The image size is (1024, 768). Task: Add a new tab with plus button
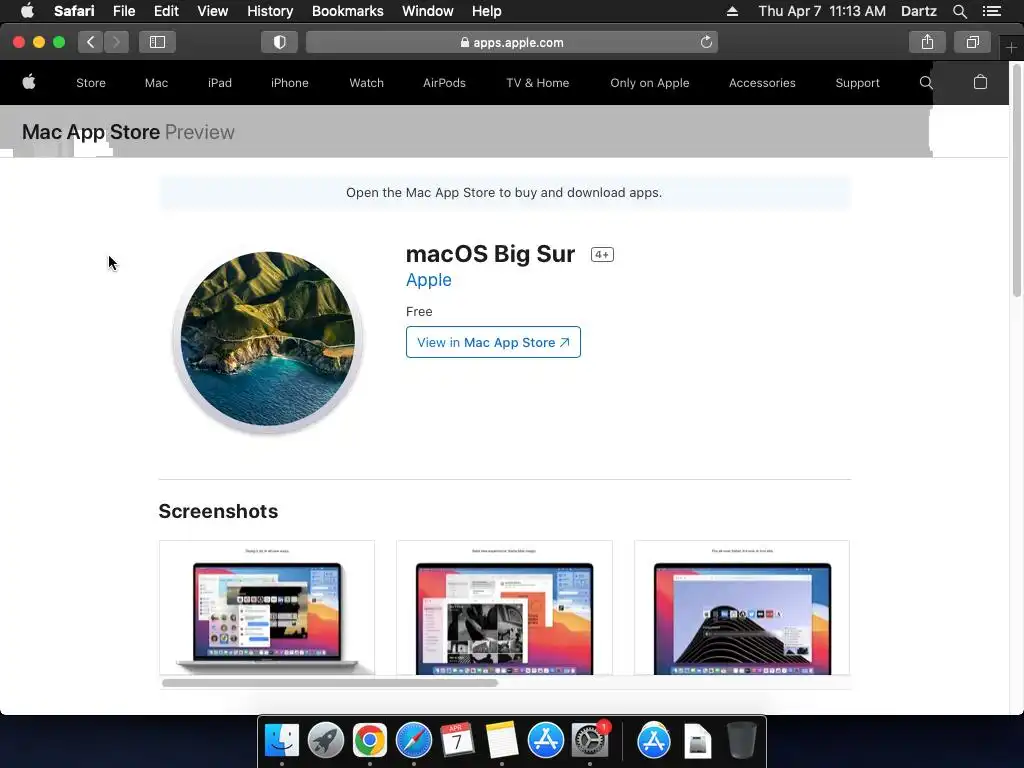[1011, 48]
